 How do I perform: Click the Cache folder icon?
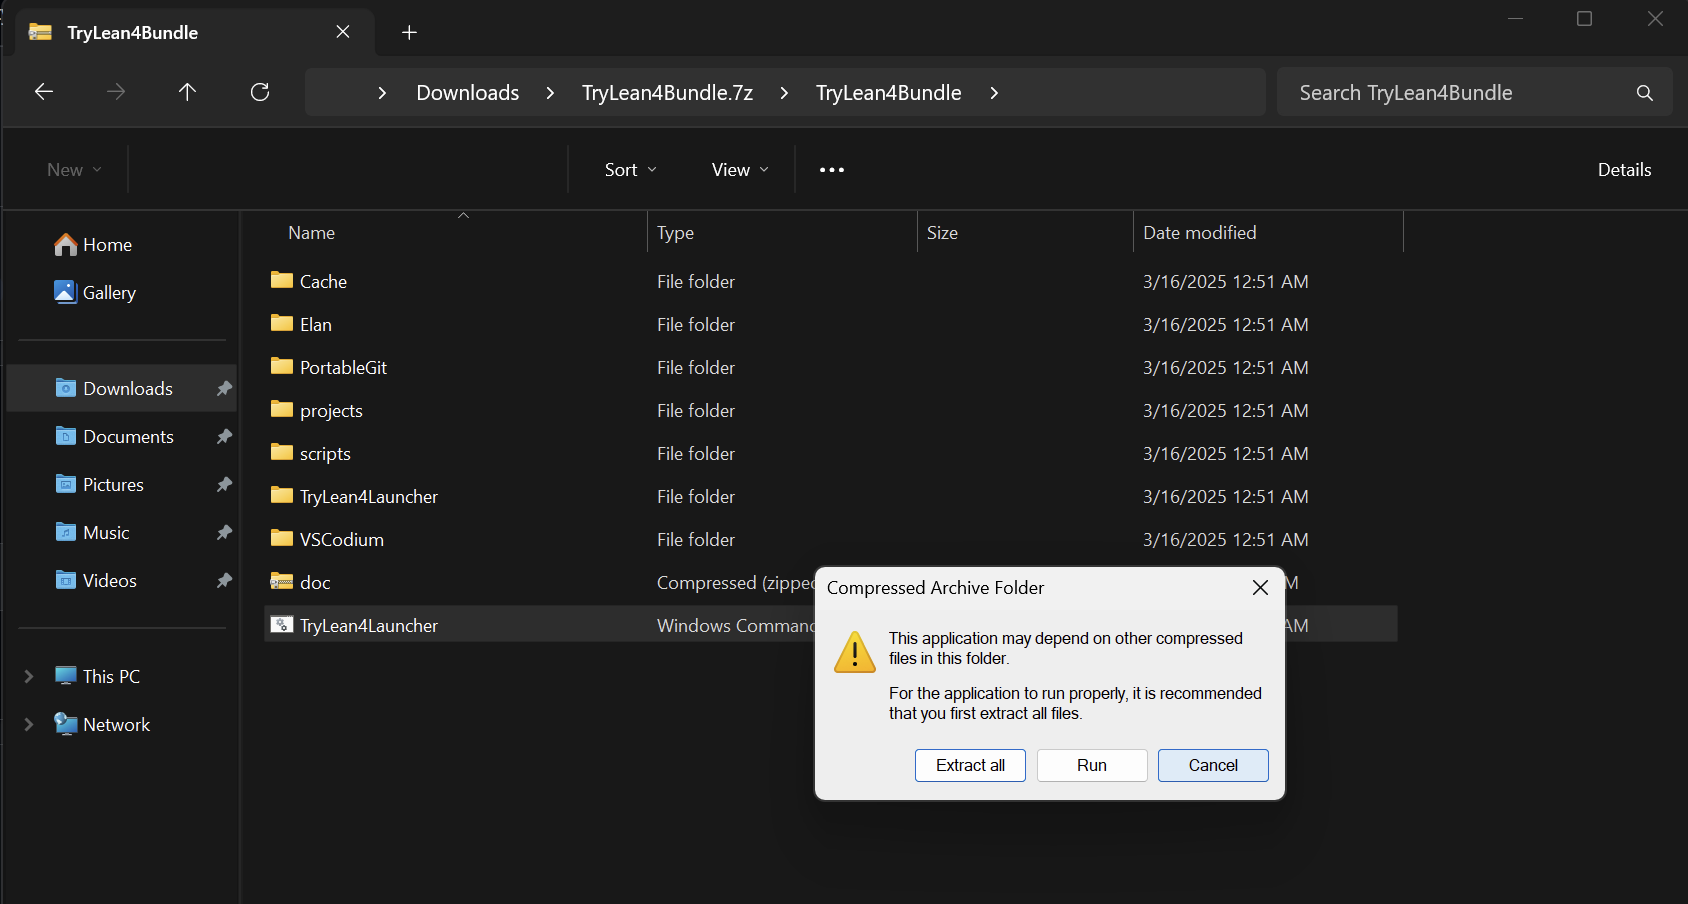pos(282,280)
